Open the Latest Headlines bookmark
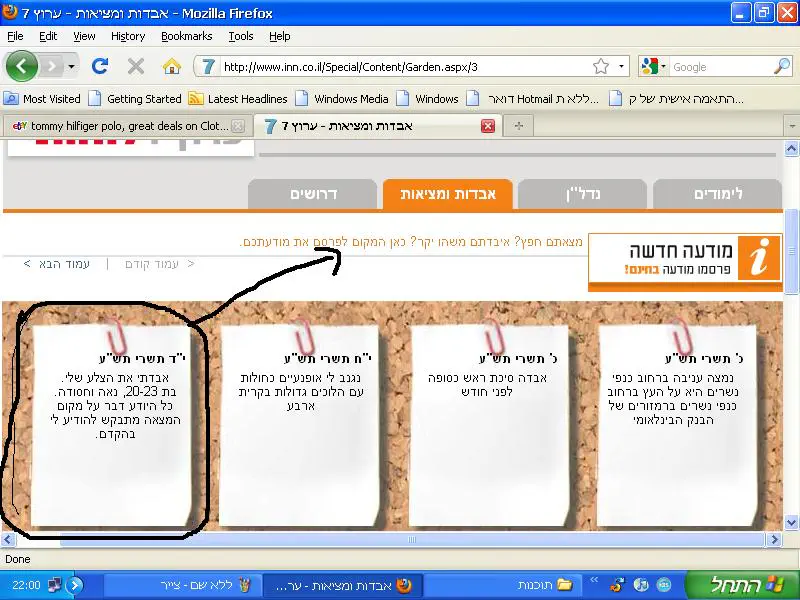 238,99
